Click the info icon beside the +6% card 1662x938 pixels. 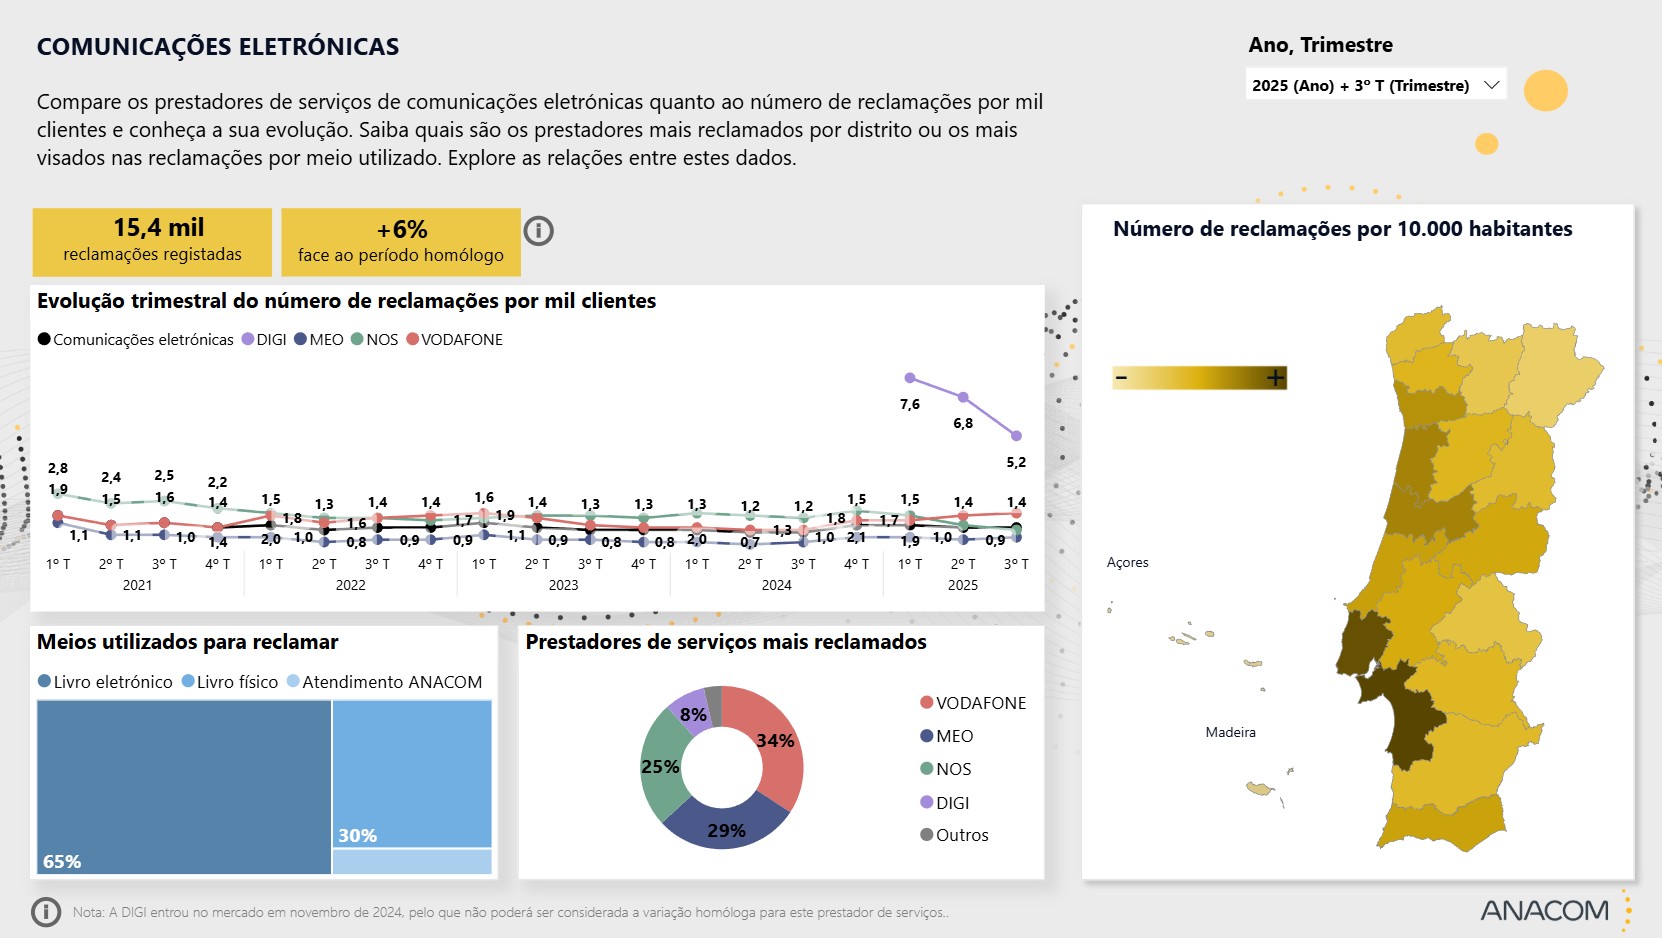click(538, 231)
